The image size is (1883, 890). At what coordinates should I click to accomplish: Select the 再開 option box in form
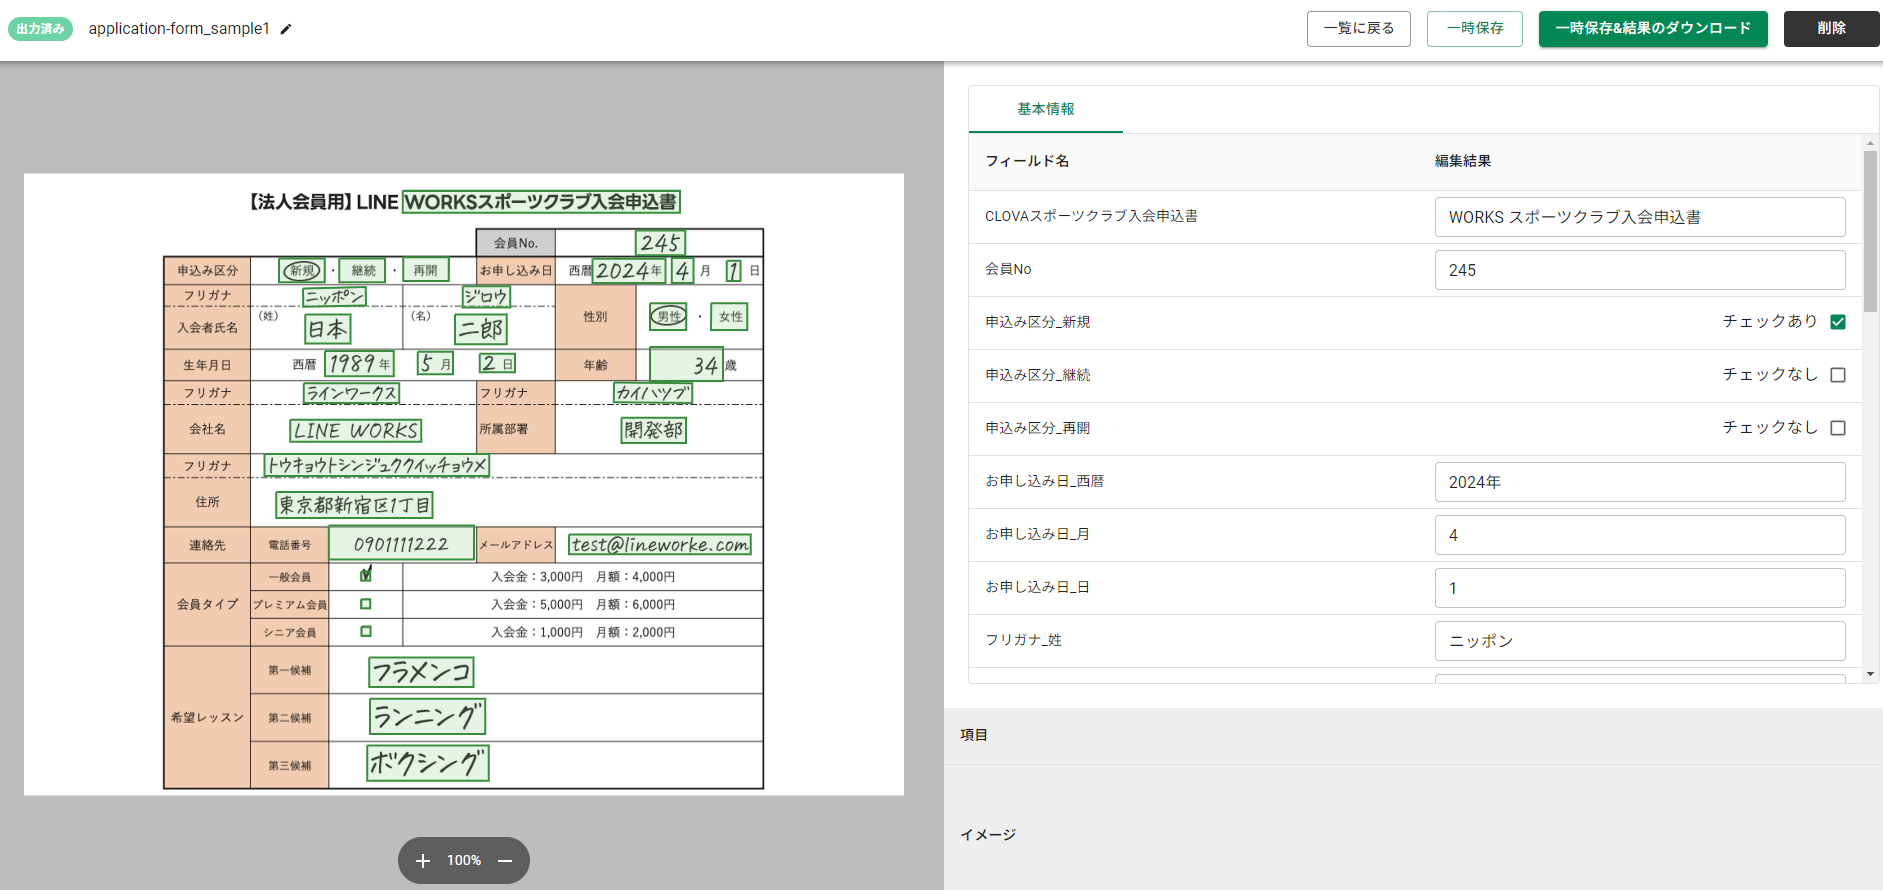point(426,270)
